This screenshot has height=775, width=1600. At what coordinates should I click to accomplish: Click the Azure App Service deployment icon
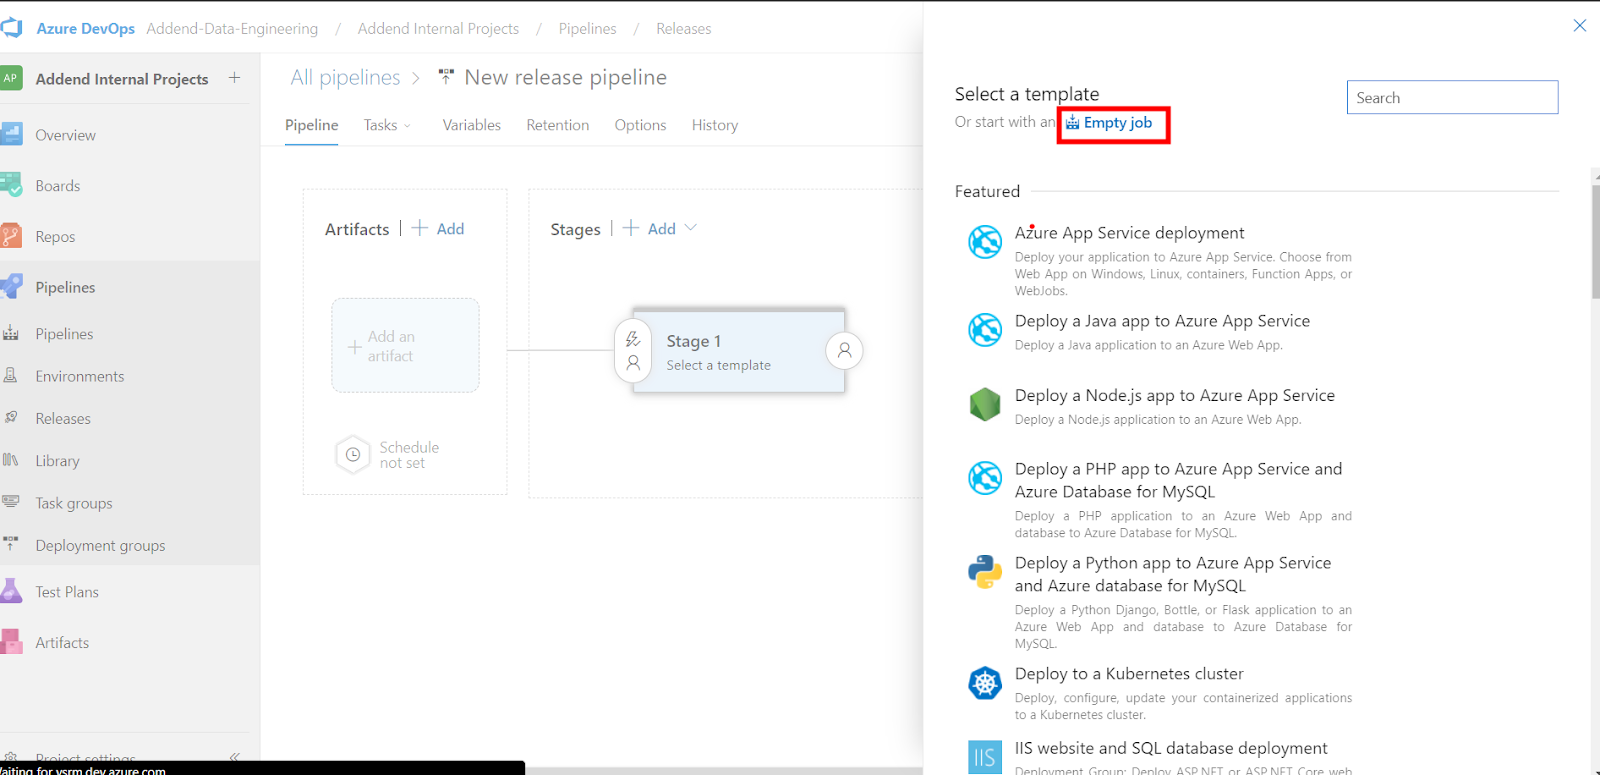(x=985, y=242)
